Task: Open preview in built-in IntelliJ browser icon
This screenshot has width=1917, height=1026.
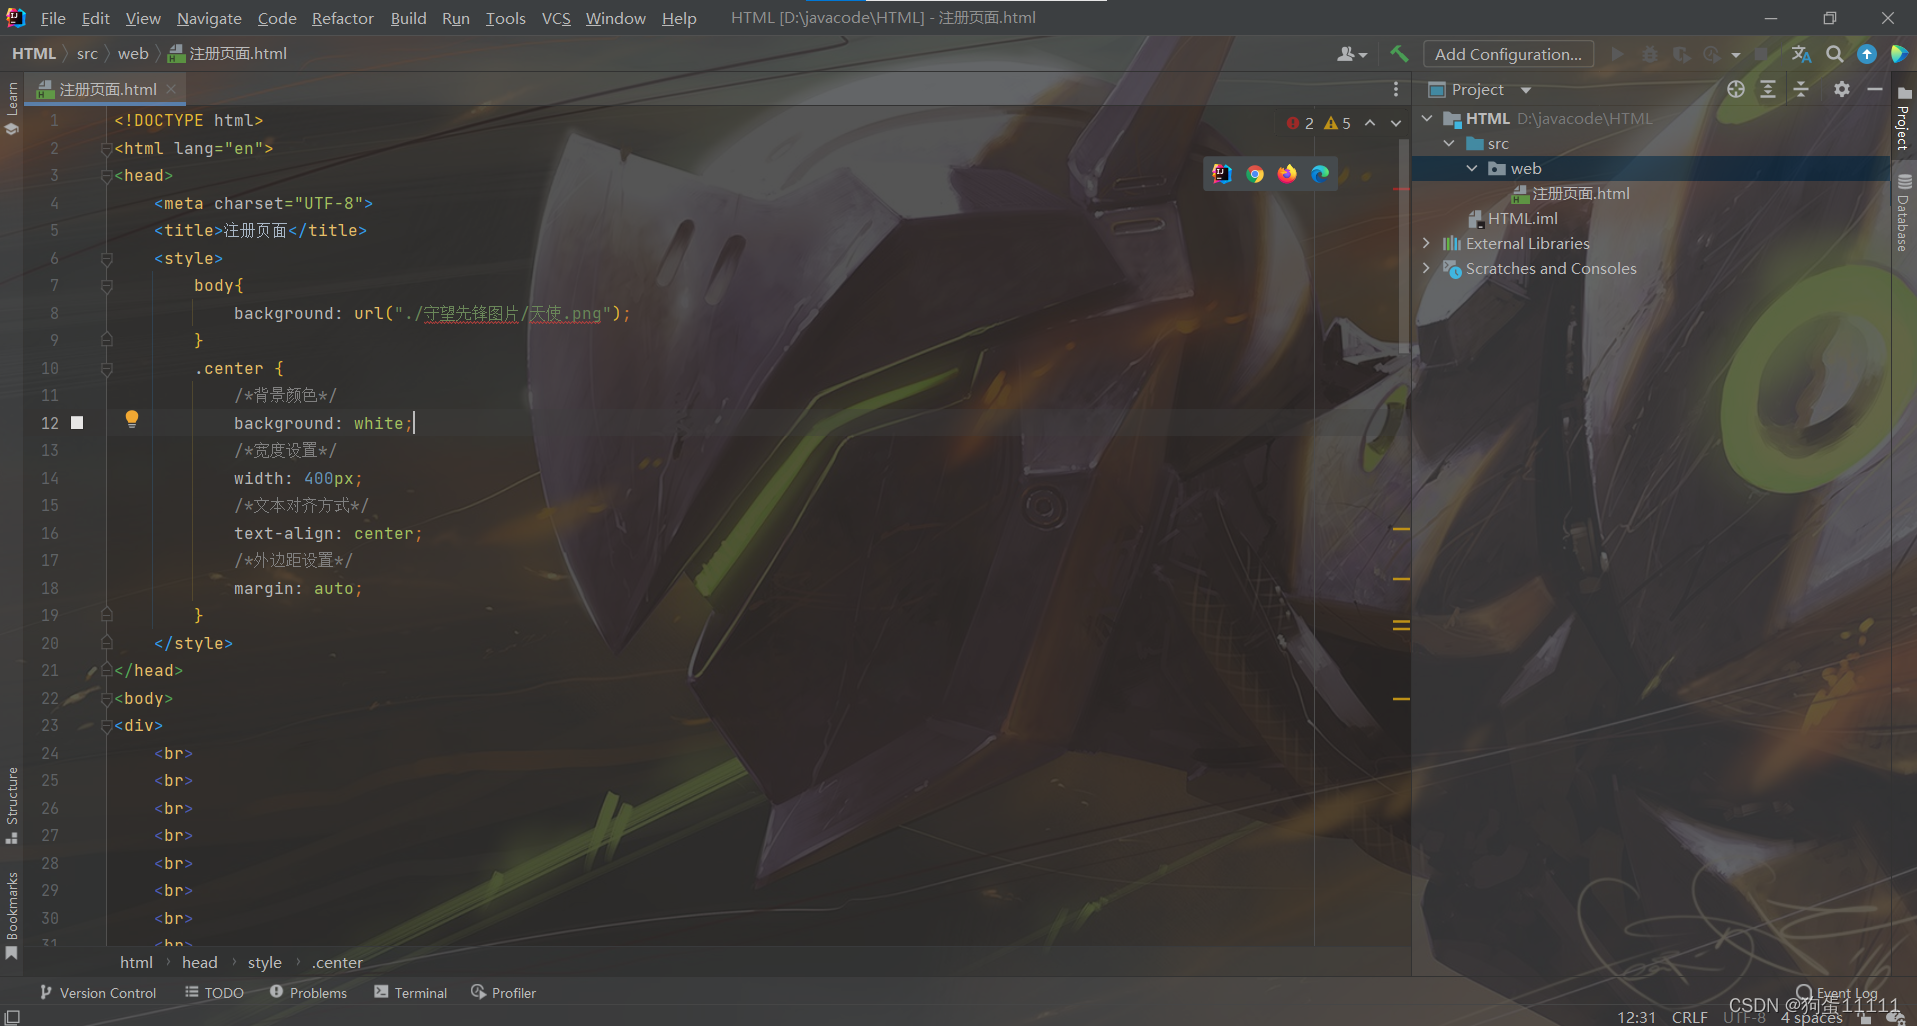Action: point(1222,174)
